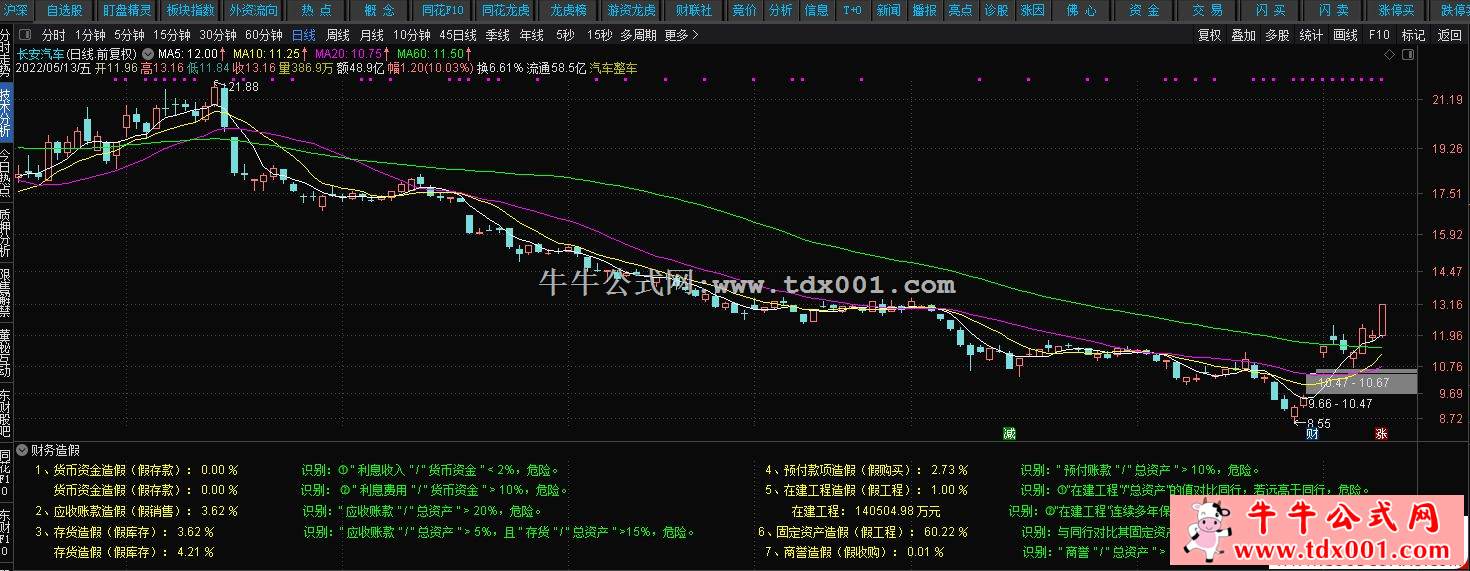1470x571 pixels.
Task: Click the 叠加 overlay tool
Action: click(1243, 36)
